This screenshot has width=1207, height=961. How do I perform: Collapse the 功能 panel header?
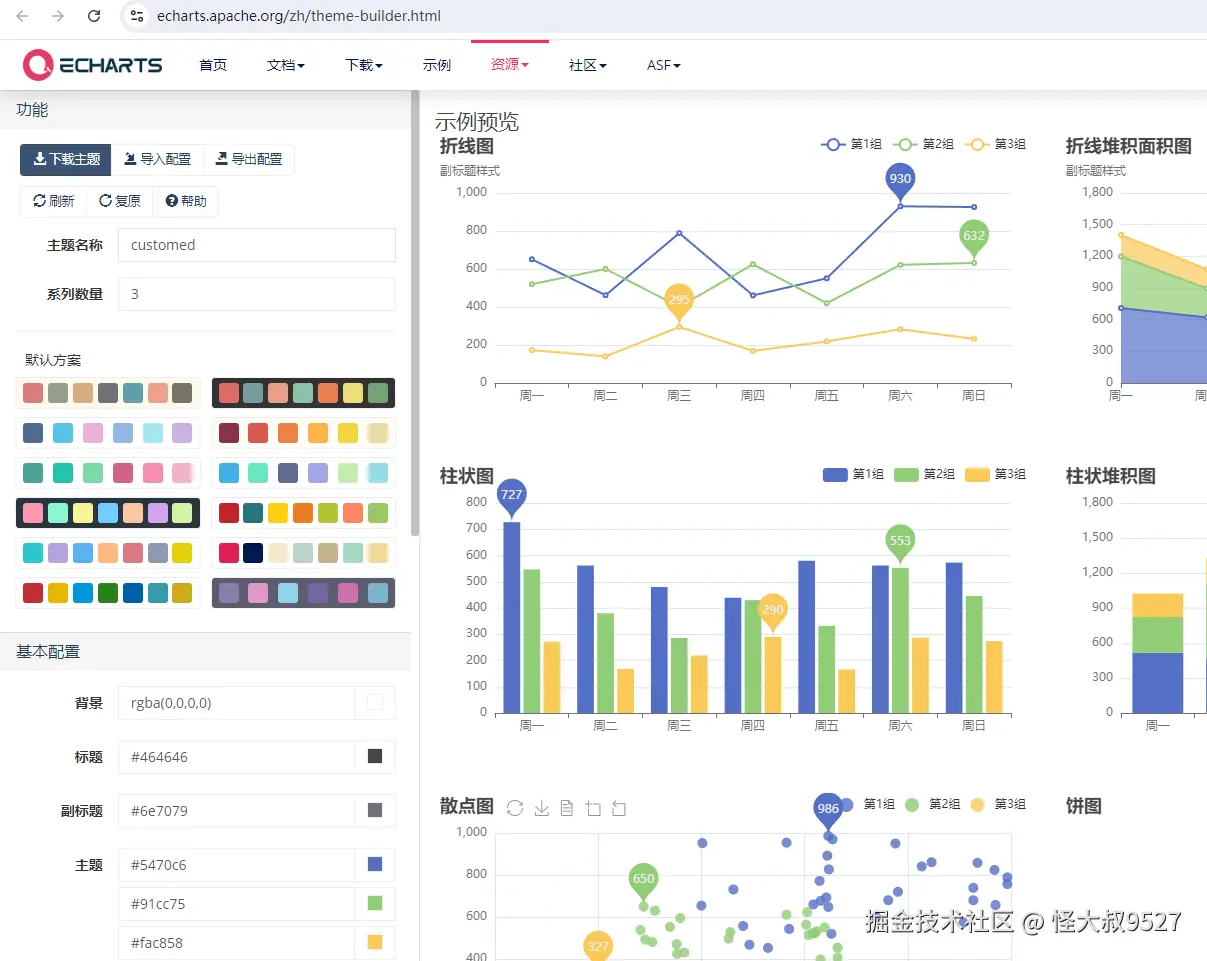tap(205, 110)
